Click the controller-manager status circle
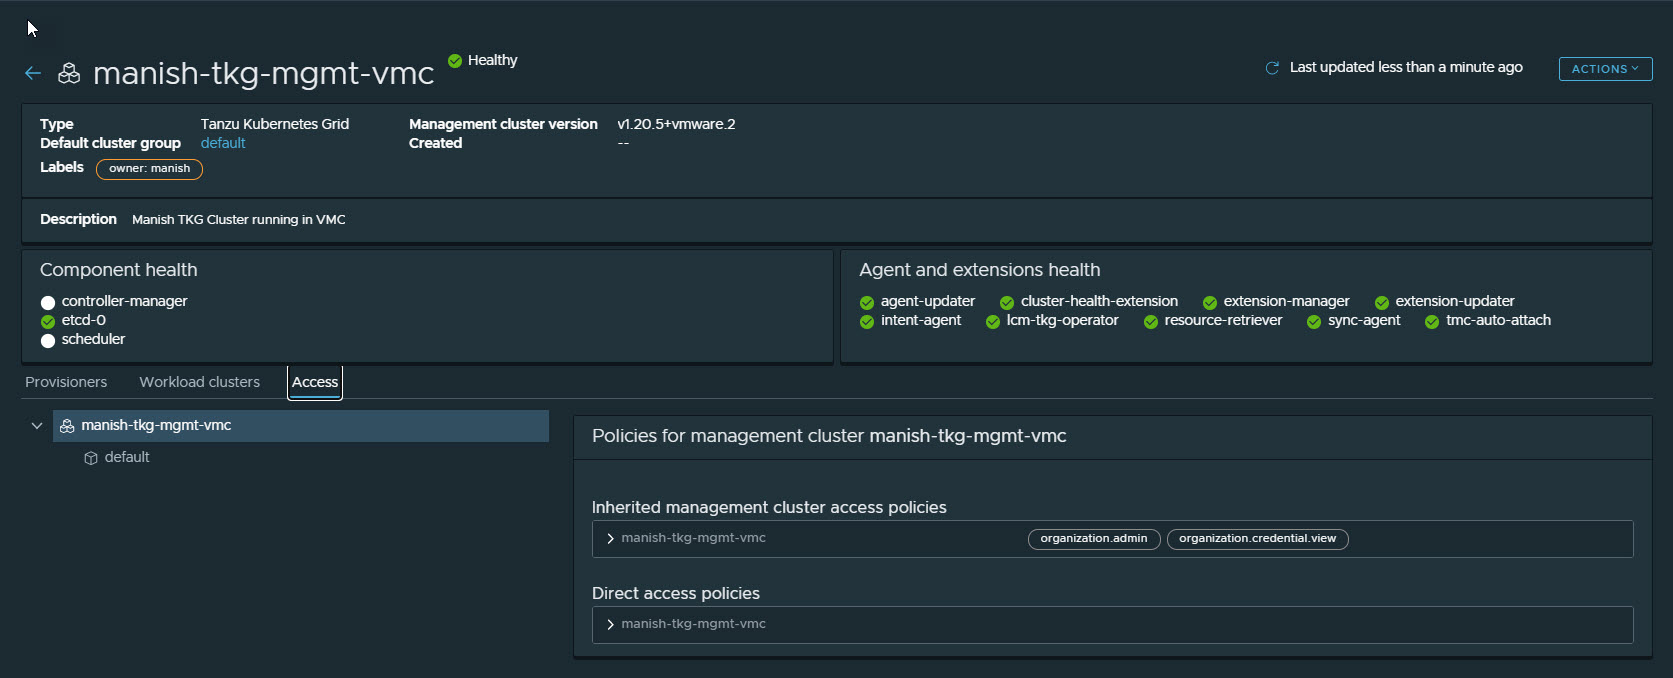Screen dimensions: 1673x678 (48, 303)
